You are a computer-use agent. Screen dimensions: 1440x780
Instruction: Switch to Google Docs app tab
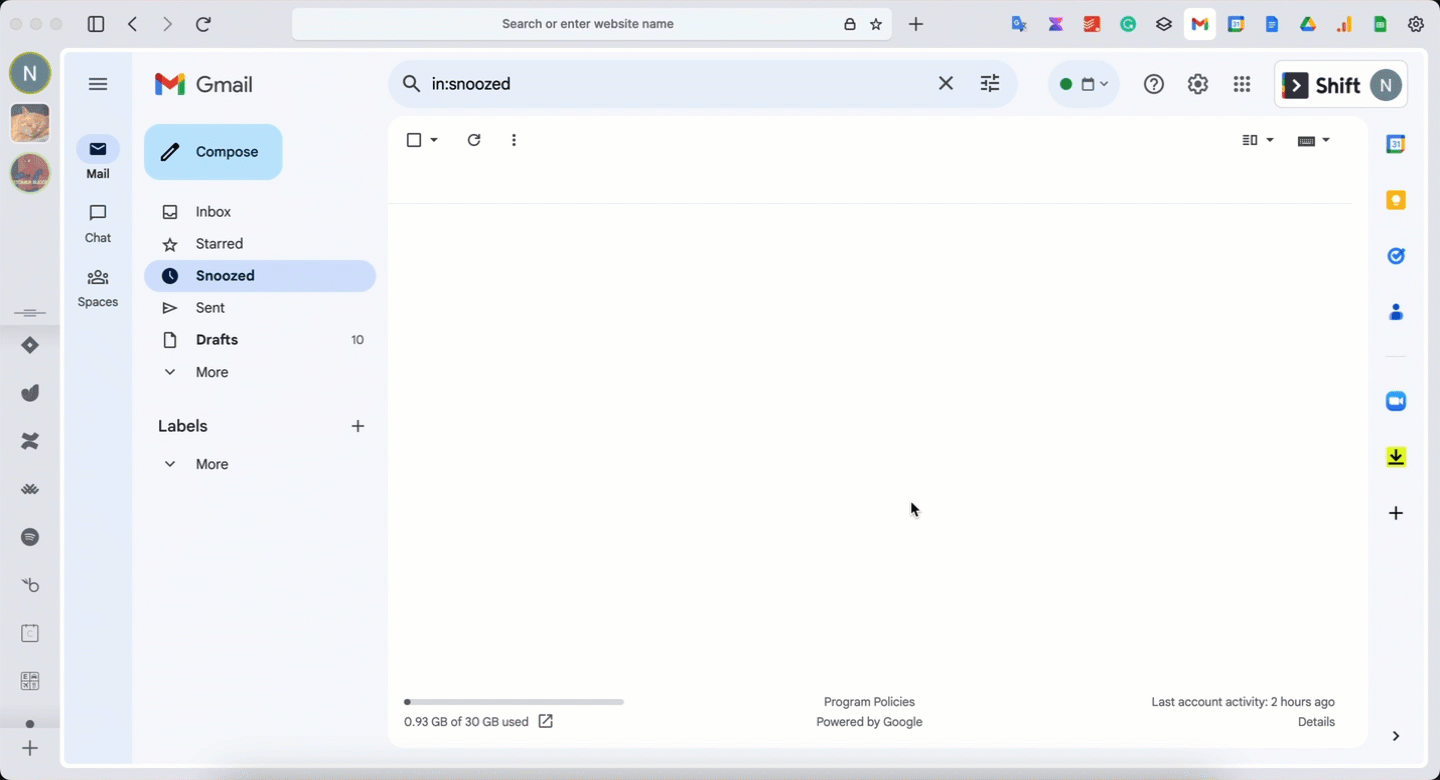tap(1272, 24)
